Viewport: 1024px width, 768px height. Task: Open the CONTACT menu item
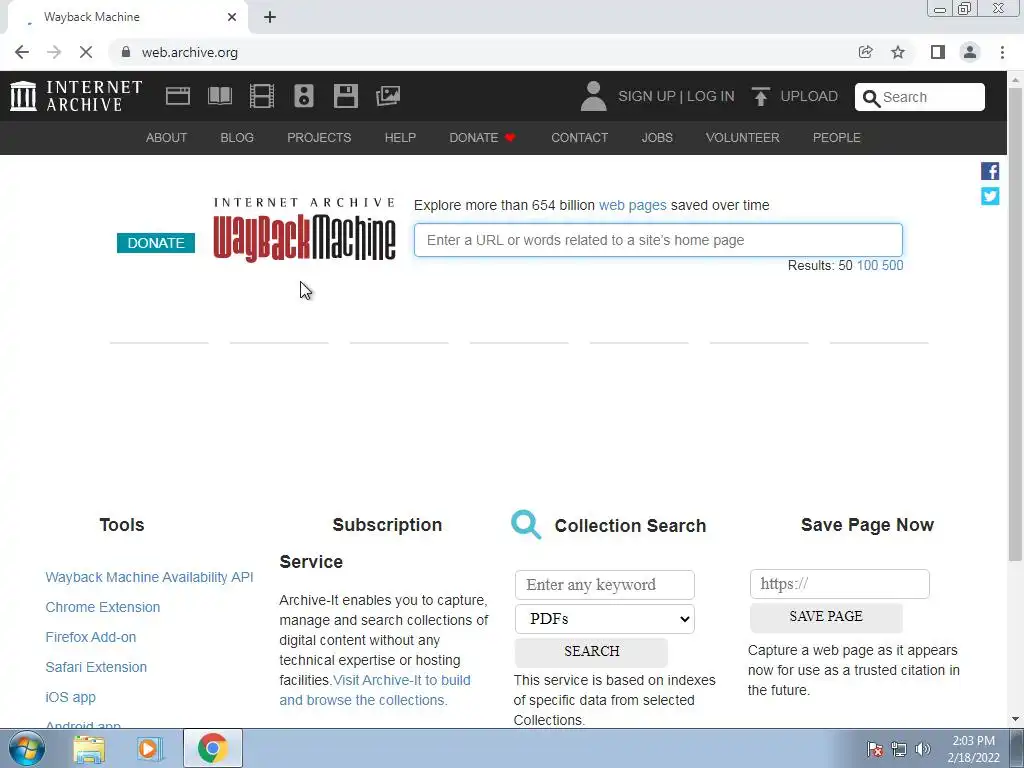point(579,138)
